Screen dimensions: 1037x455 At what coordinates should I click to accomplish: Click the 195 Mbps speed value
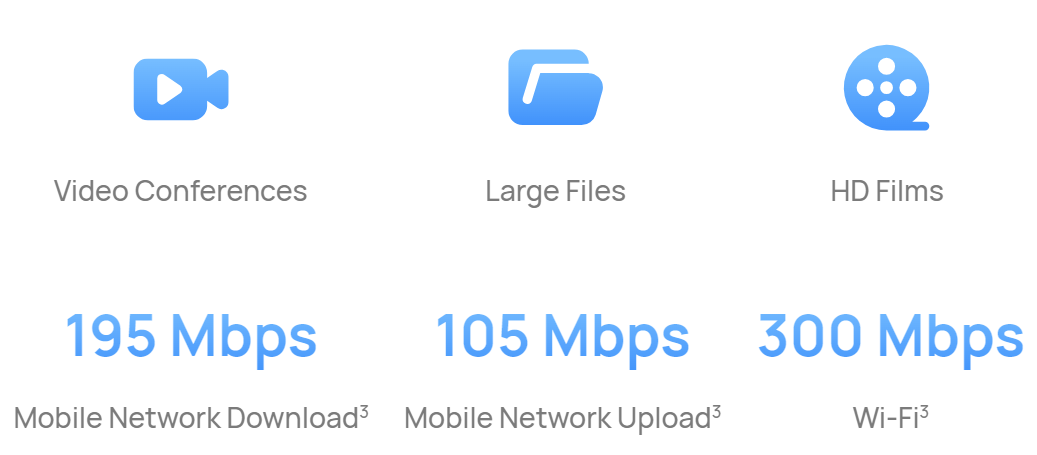click(191, 337)
